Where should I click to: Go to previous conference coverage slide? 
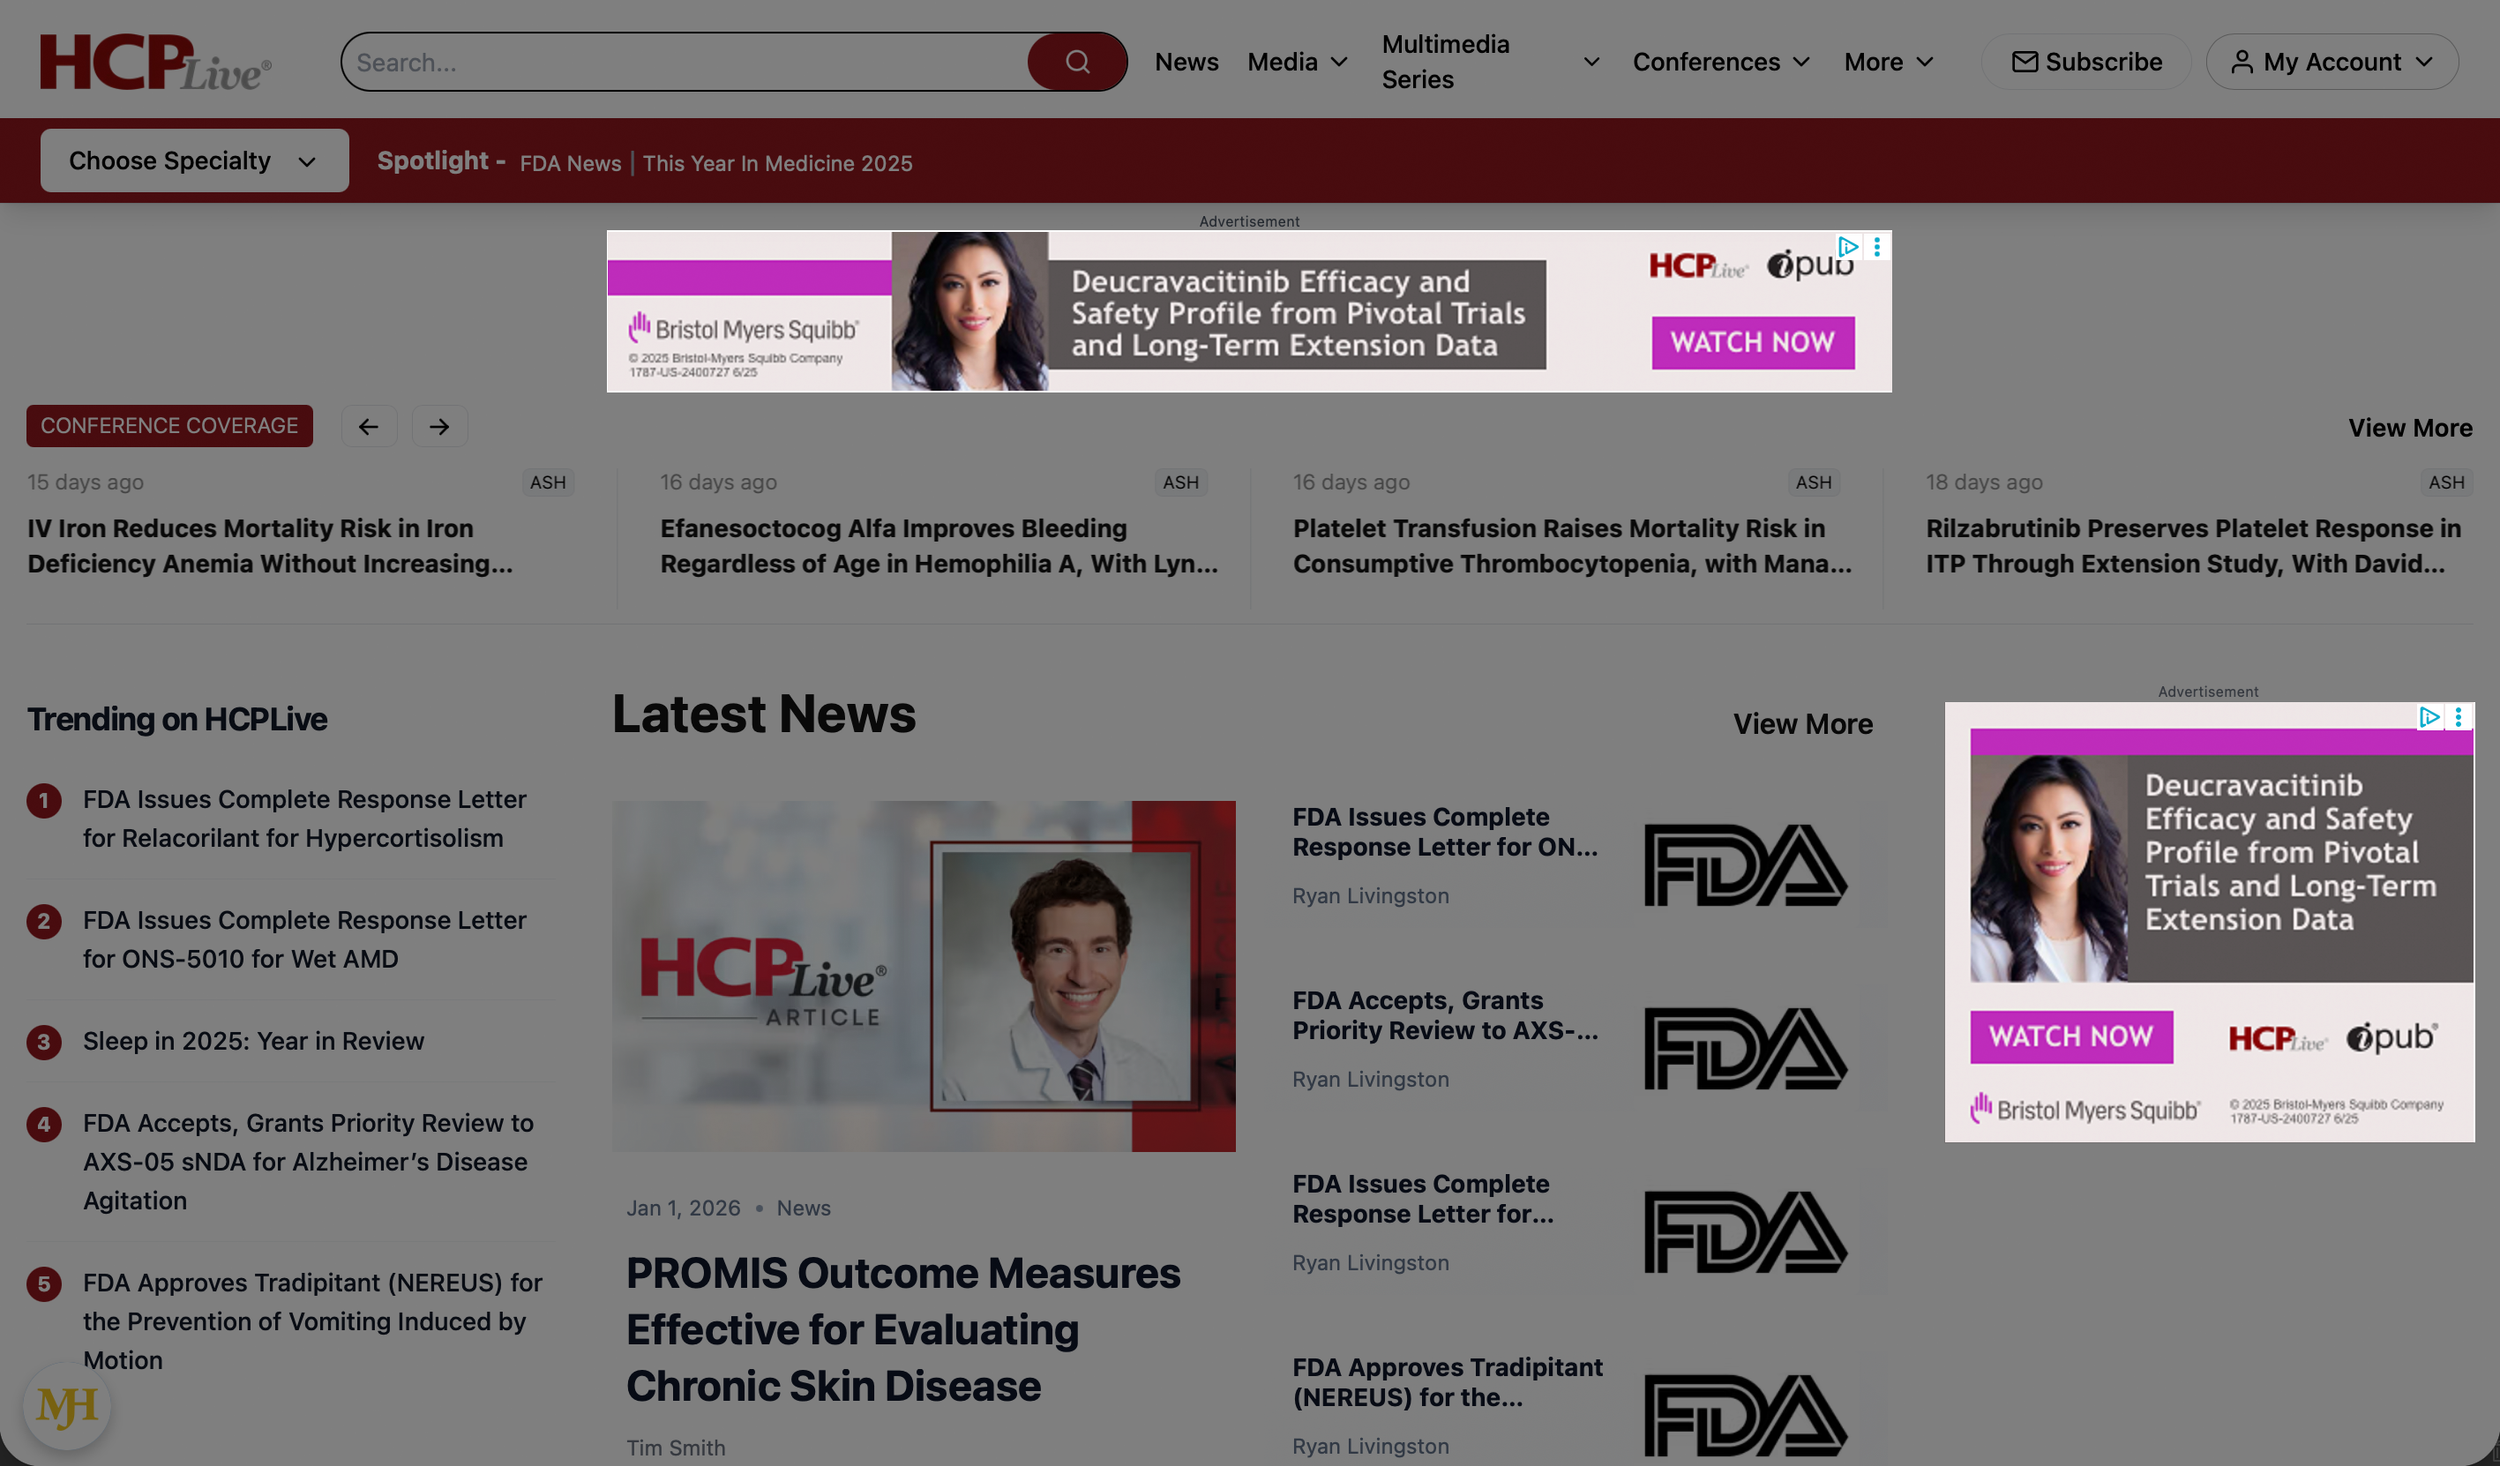coord(368,427)
